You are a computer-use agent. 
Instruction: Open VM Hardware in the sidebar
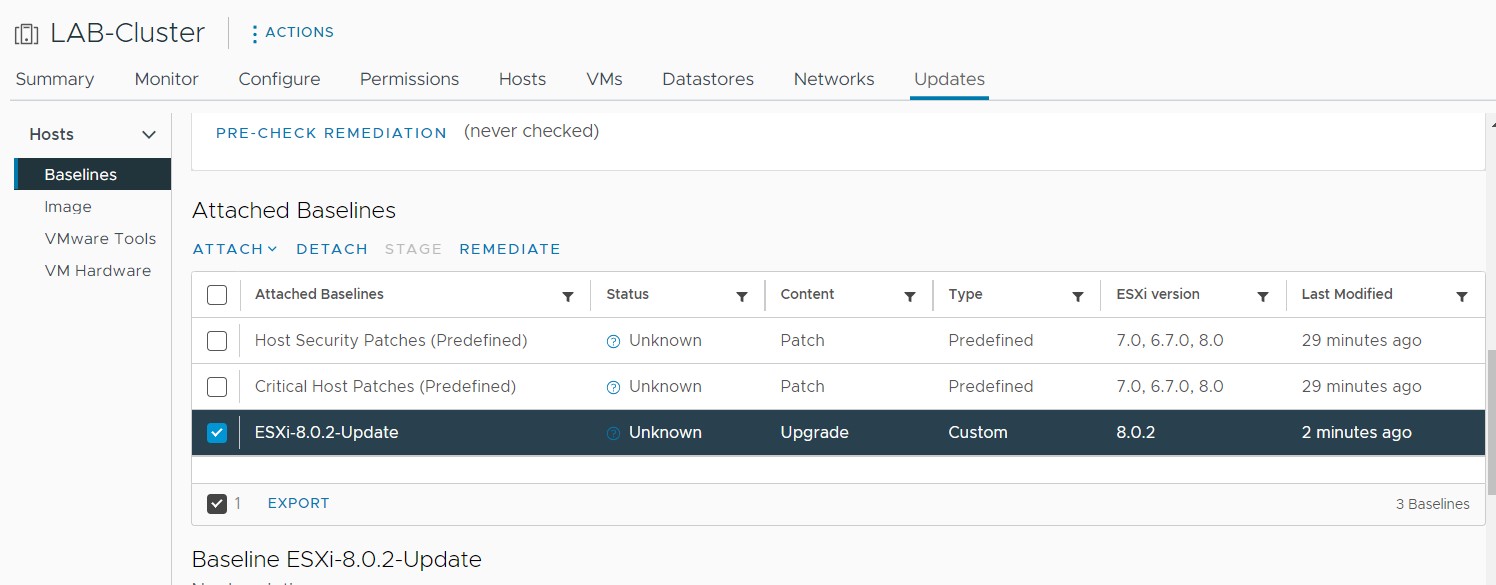point(98,271)
